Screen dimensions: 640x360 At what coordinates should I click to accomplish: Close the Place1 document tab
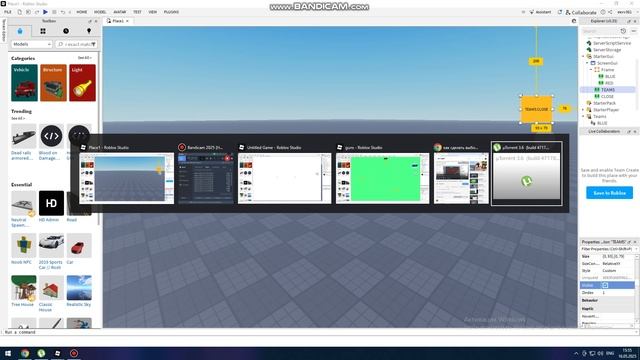click(127, 21)
